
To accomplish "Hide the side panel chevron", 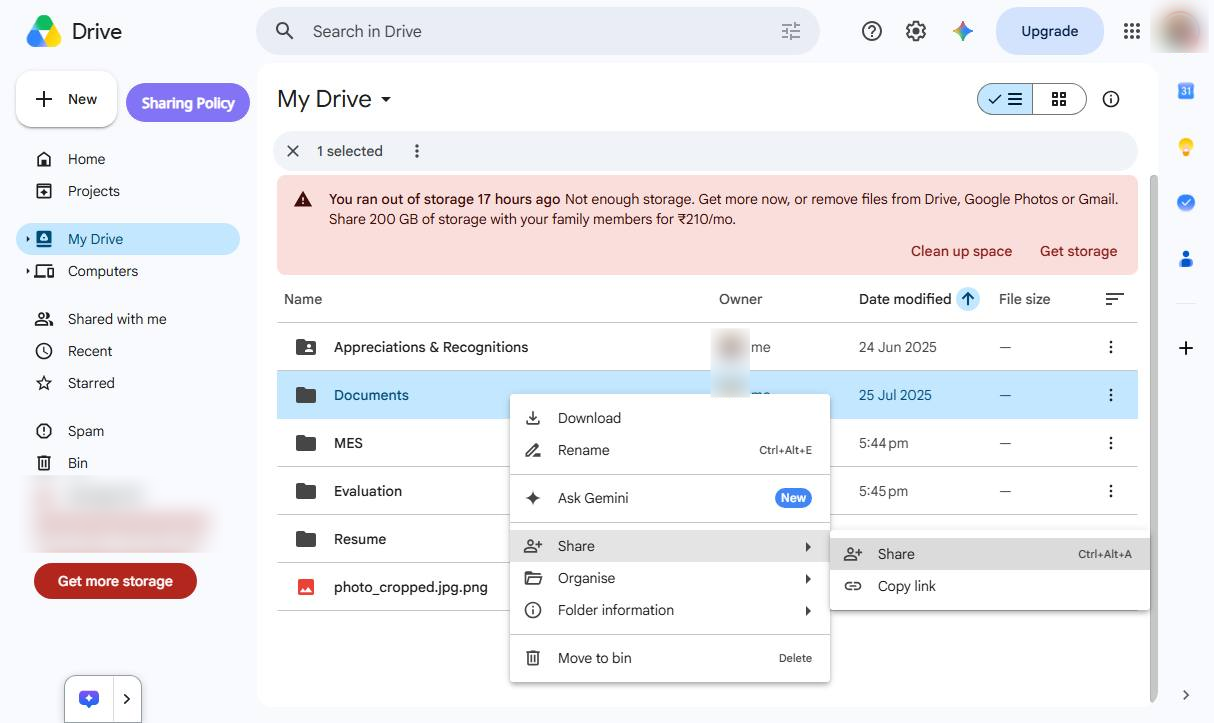I will [x=1186, y=695].
